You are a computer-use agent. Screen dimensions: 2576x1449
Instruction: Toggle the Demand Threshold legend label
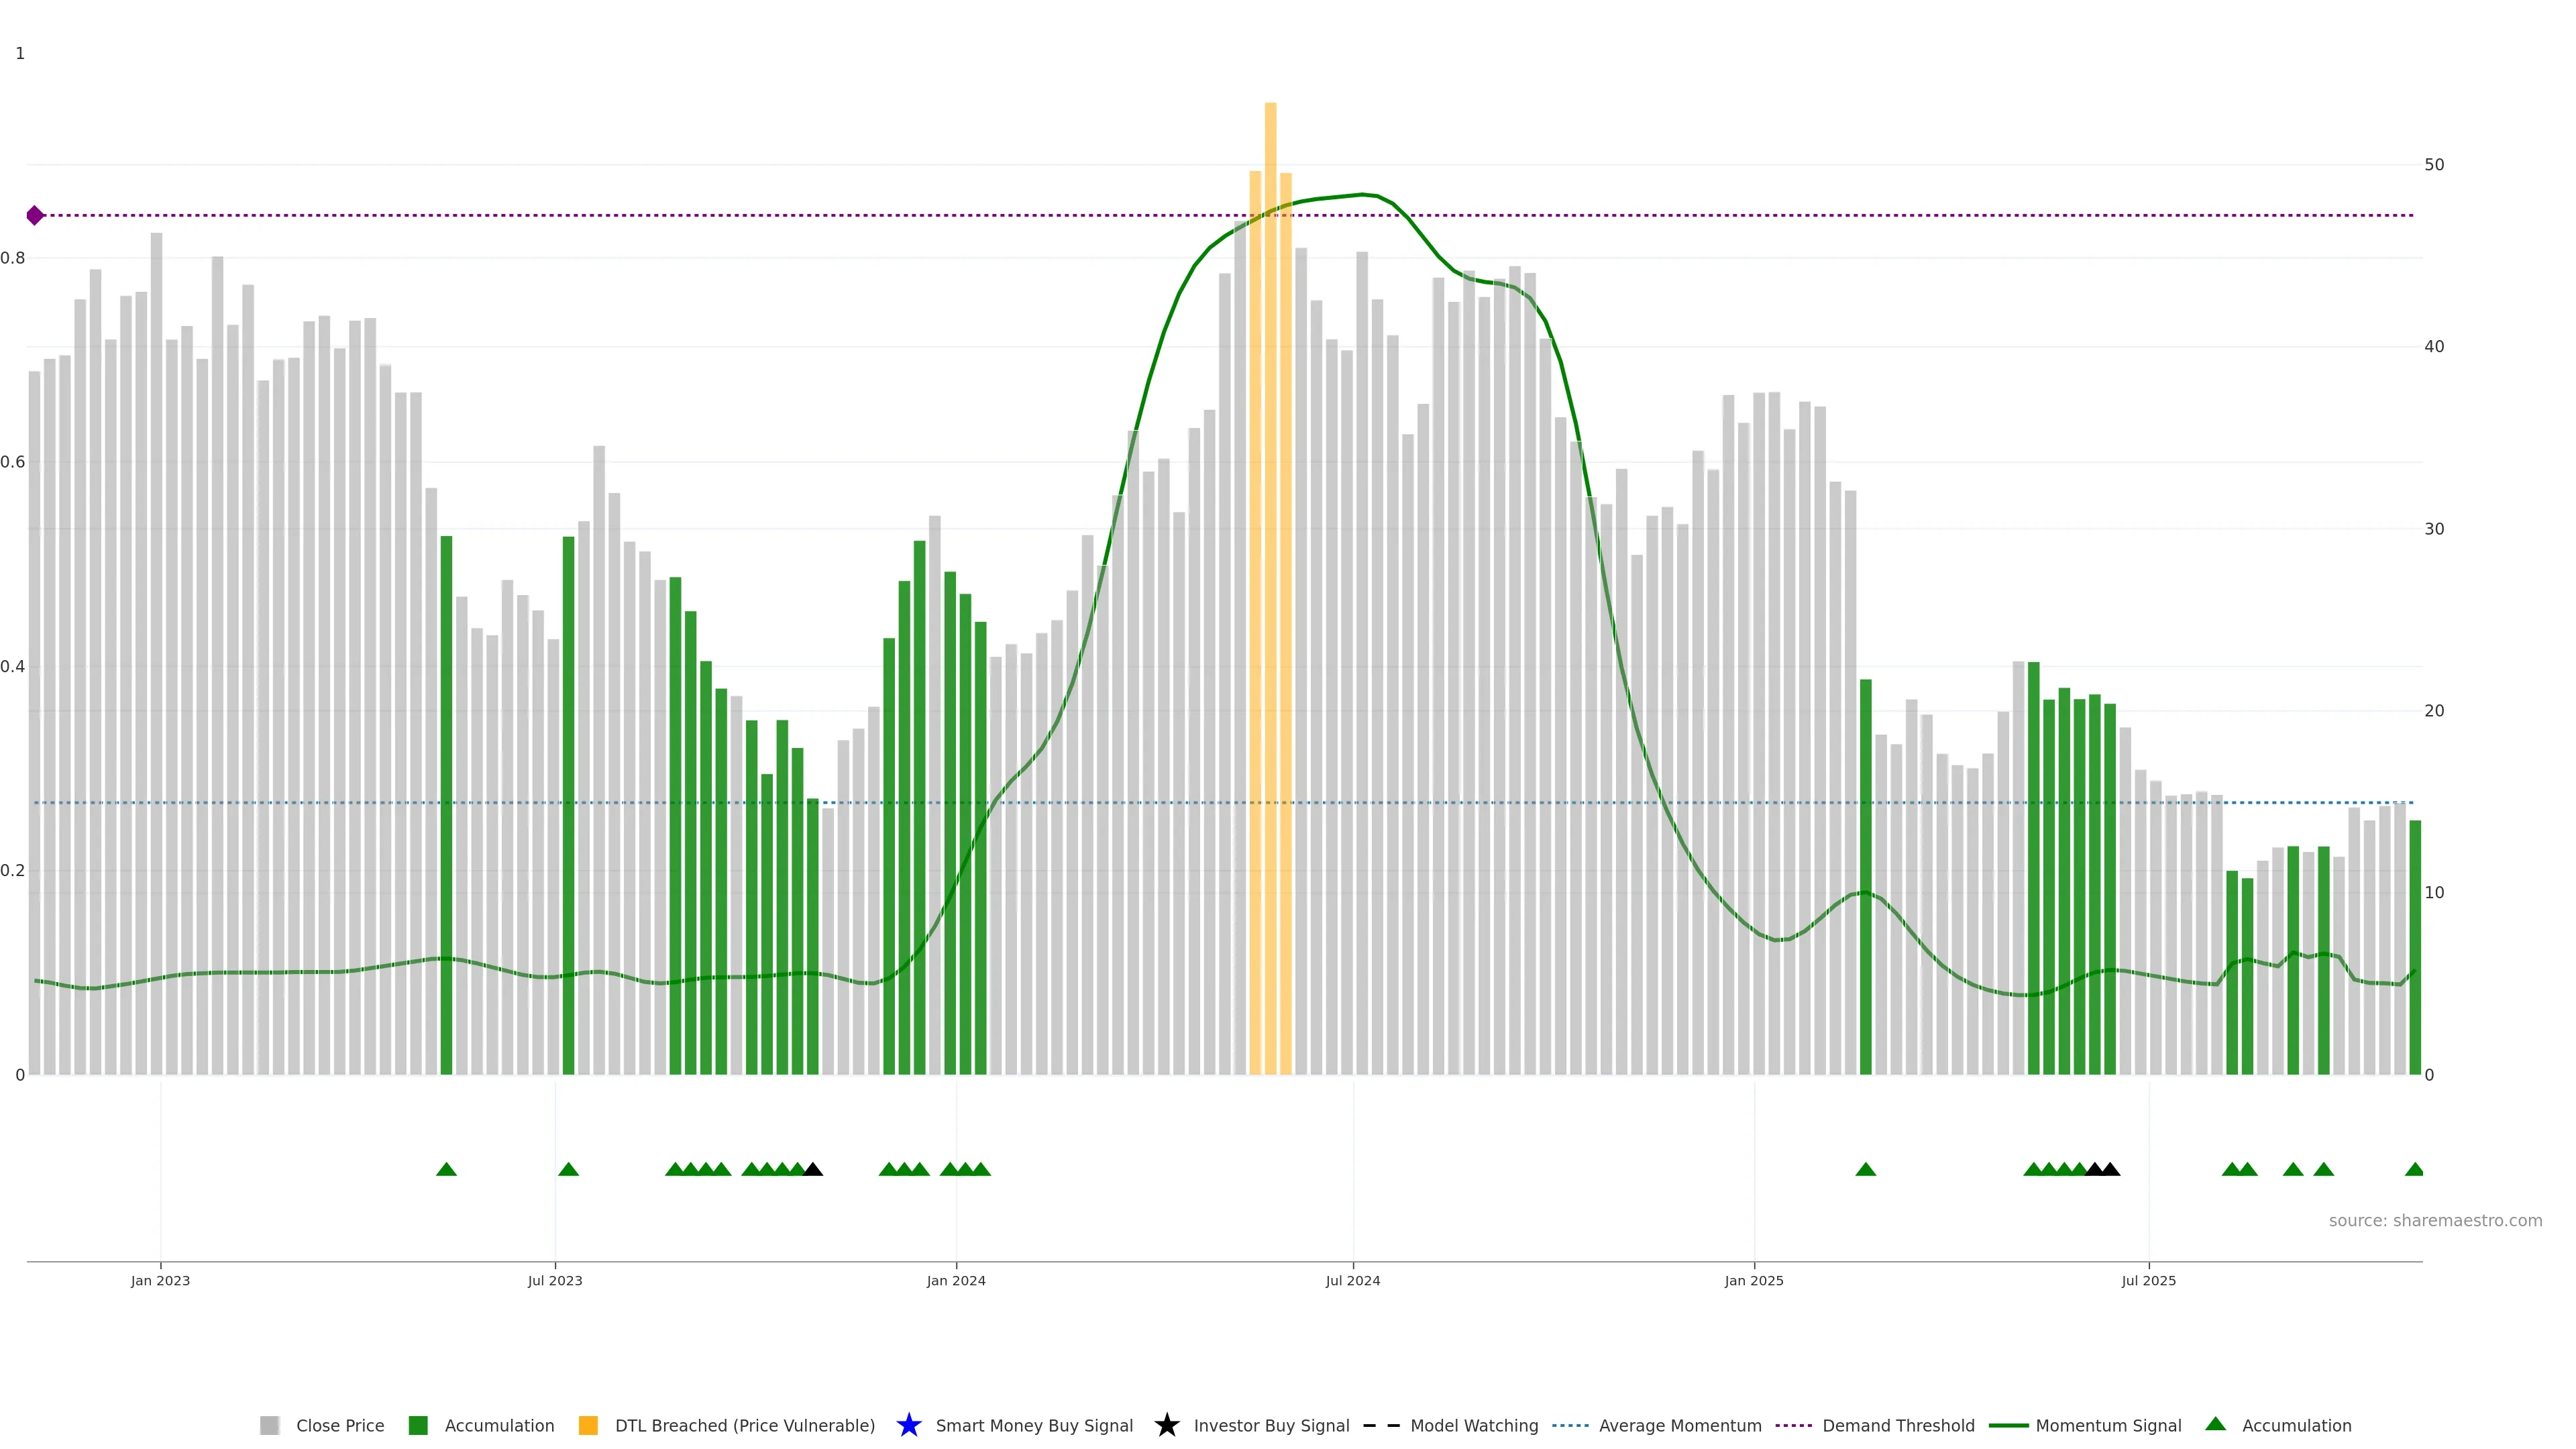pos(1898,1425)
